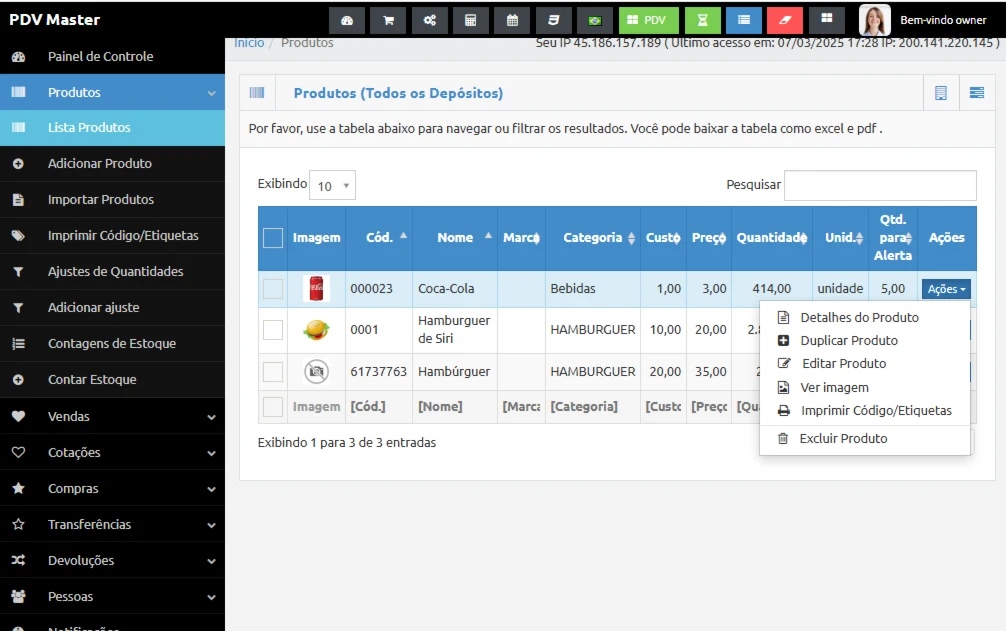Go to Adicionar Produto in sidebar
1006x631 pixels.
point(100,164)
